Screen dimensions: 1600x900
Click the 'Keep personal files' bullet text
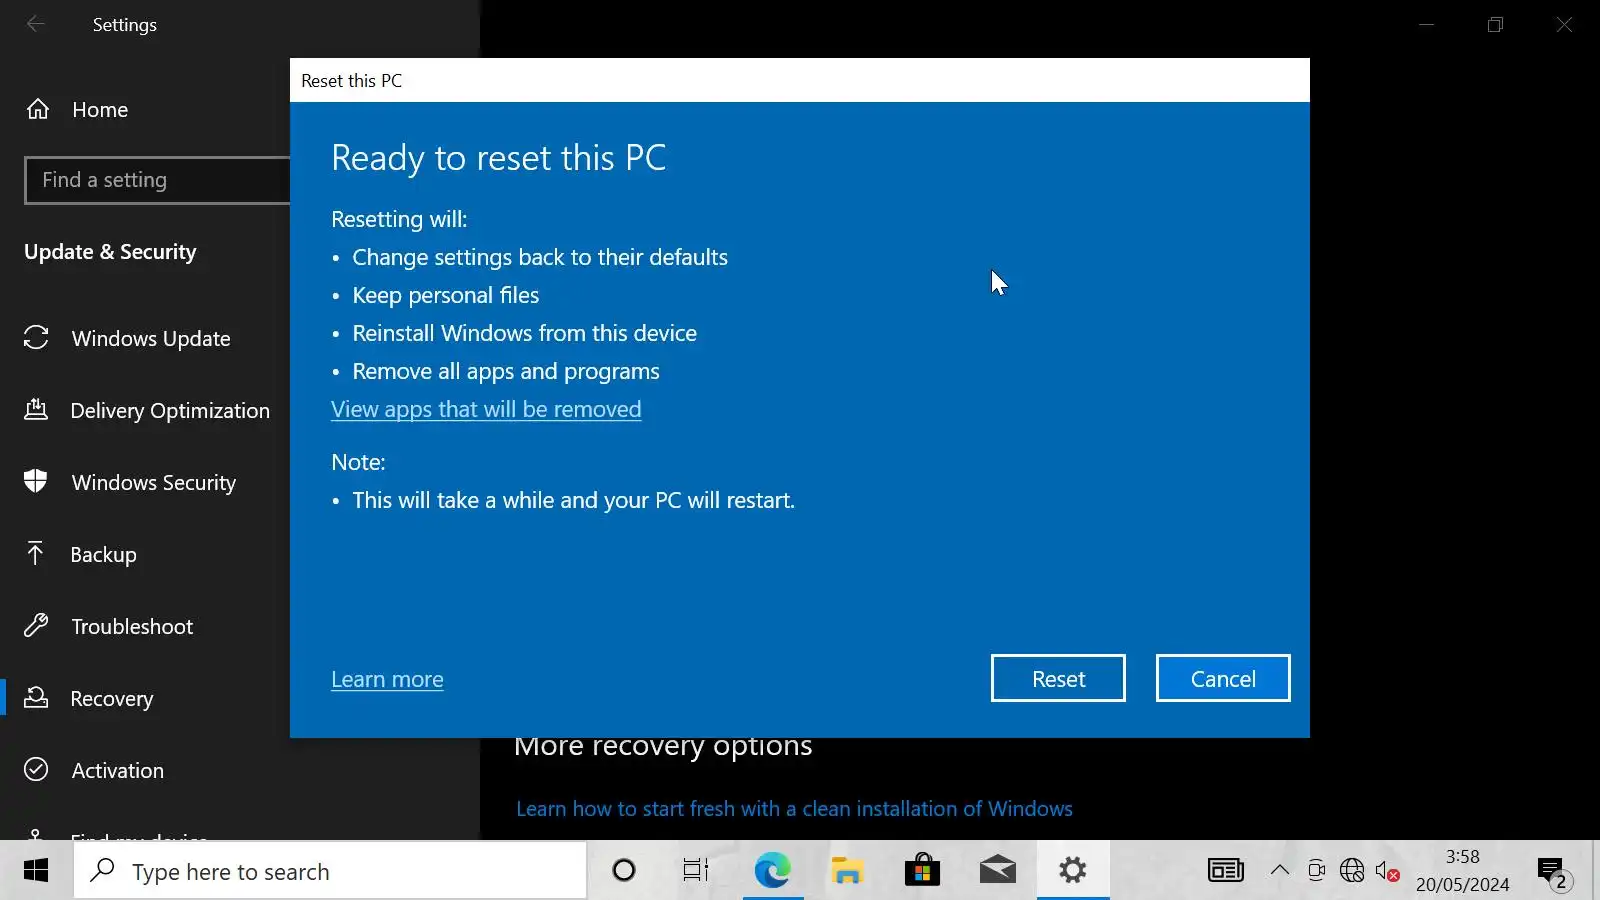[x=445, y=295]
